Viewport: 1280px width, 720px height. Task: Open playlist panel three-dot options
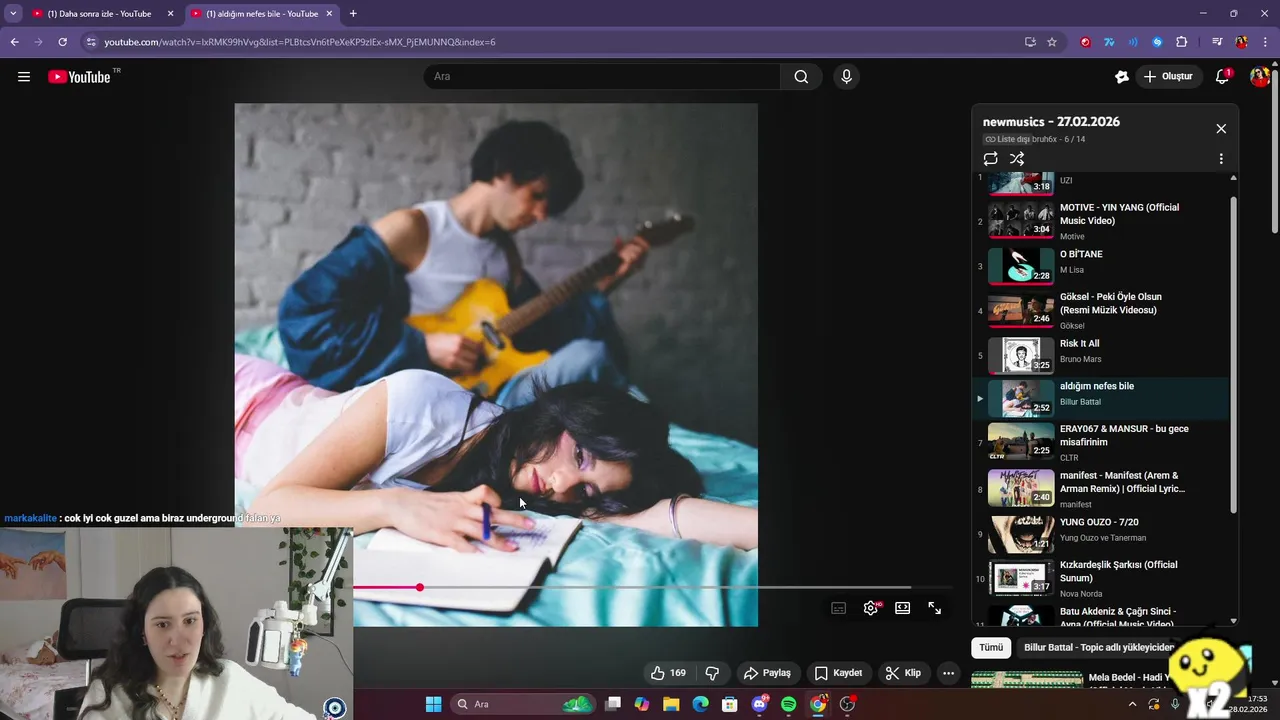(x=1221, y=159)
